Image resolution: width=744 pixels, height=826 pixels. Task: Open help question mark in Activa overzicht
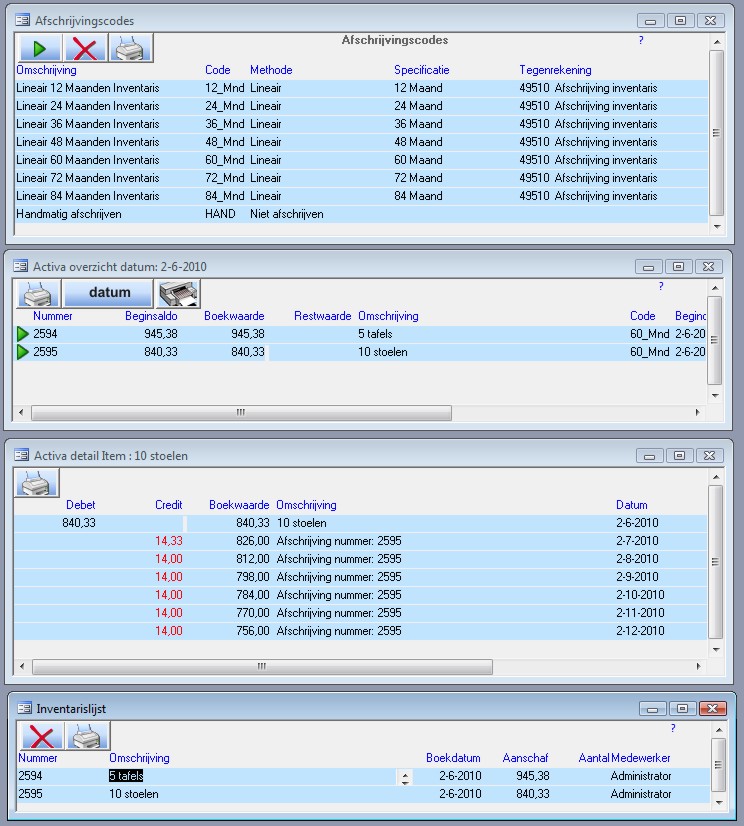(661, 286)
